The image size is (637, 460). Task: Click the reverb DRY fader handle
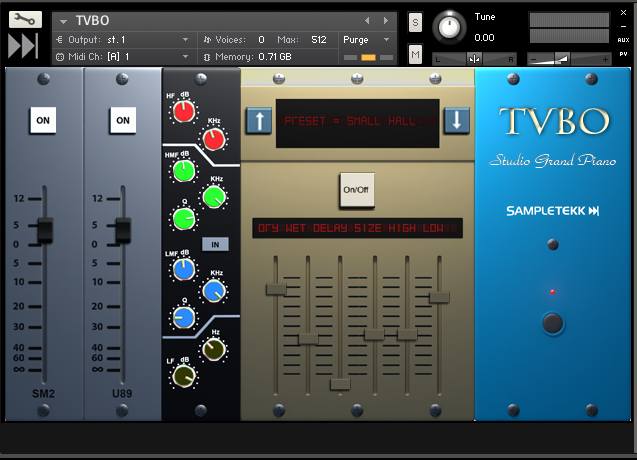coord(276,289)
